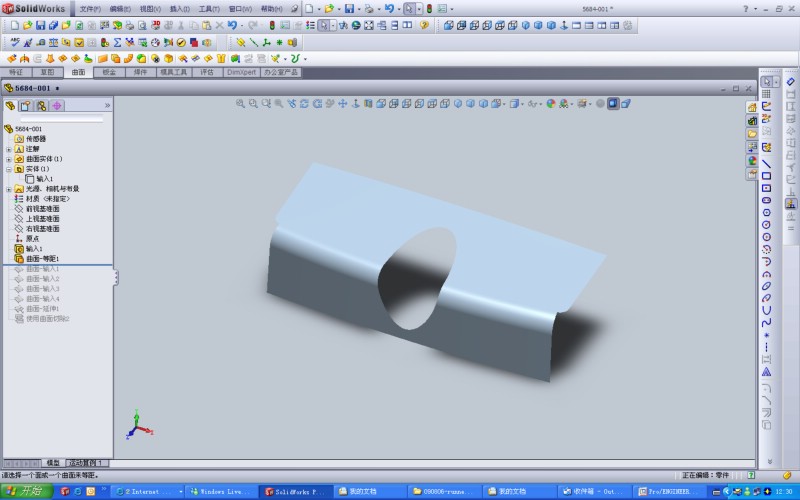
Task: Open the Pro/ENGINEER taskbar button
Action: pyautogui.click(x=669, y=491)
